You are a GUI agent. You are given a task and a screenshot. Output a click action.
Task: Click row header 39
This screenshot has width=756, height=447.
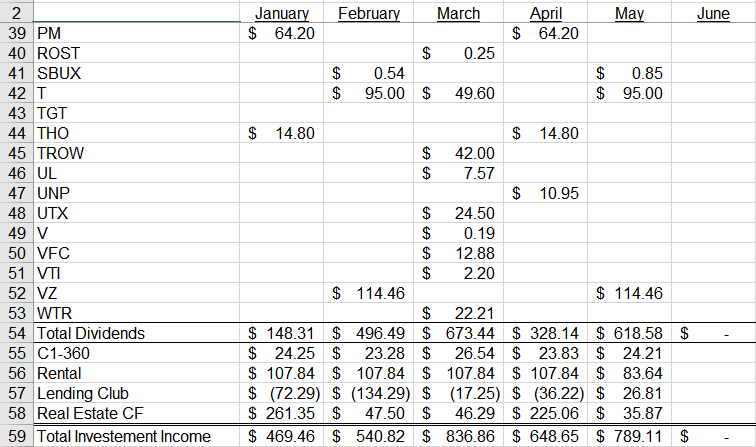(x=16, y=33)
